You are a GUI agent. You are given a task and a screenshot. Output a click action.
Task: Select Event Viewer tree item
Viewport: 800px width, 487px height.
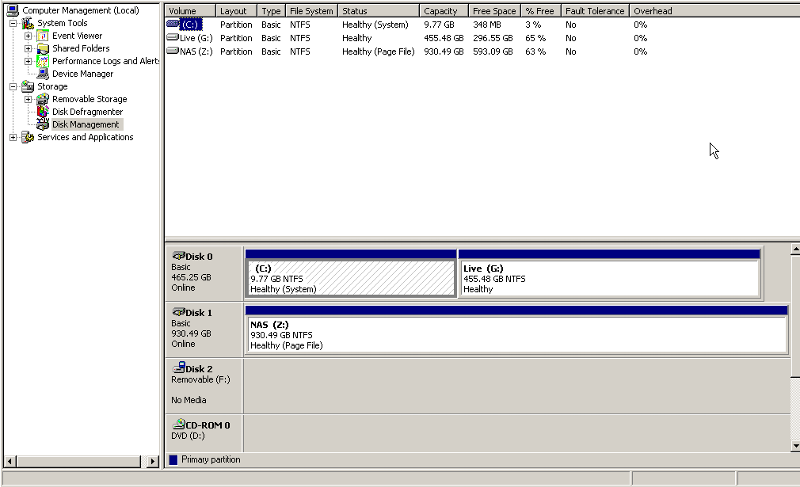pos(77,36)
